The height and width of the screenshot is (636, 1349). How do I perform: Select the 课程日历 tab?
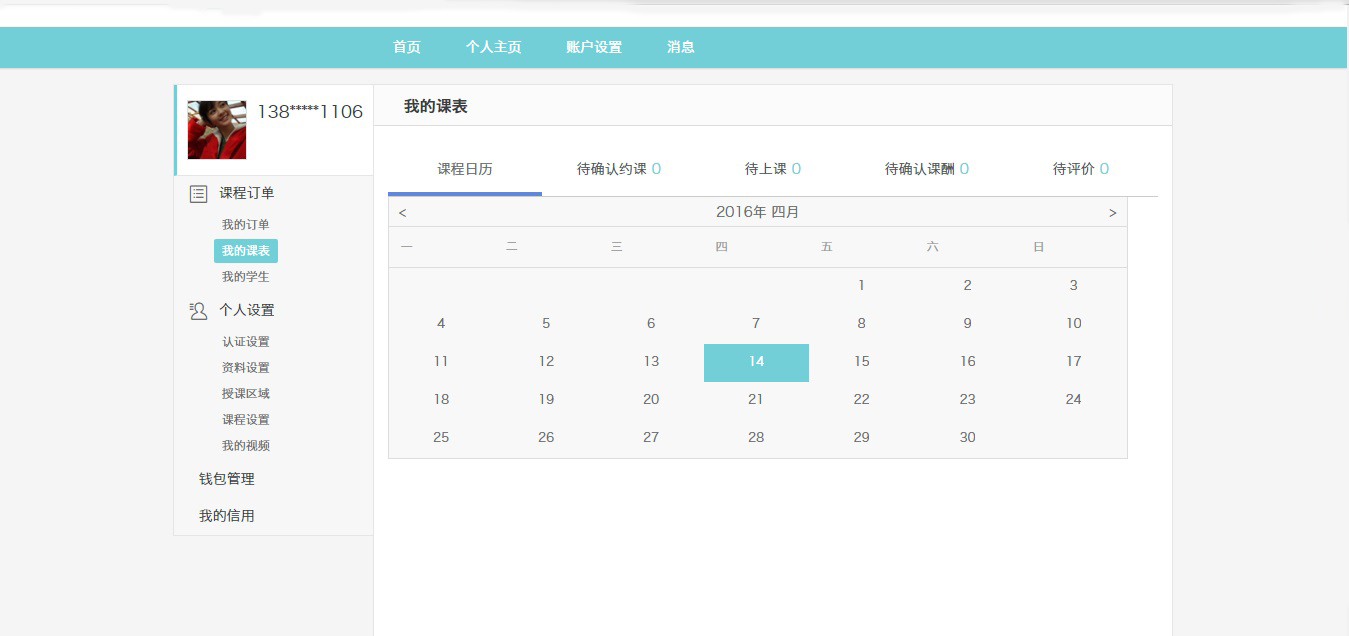(x=464, y=169)
